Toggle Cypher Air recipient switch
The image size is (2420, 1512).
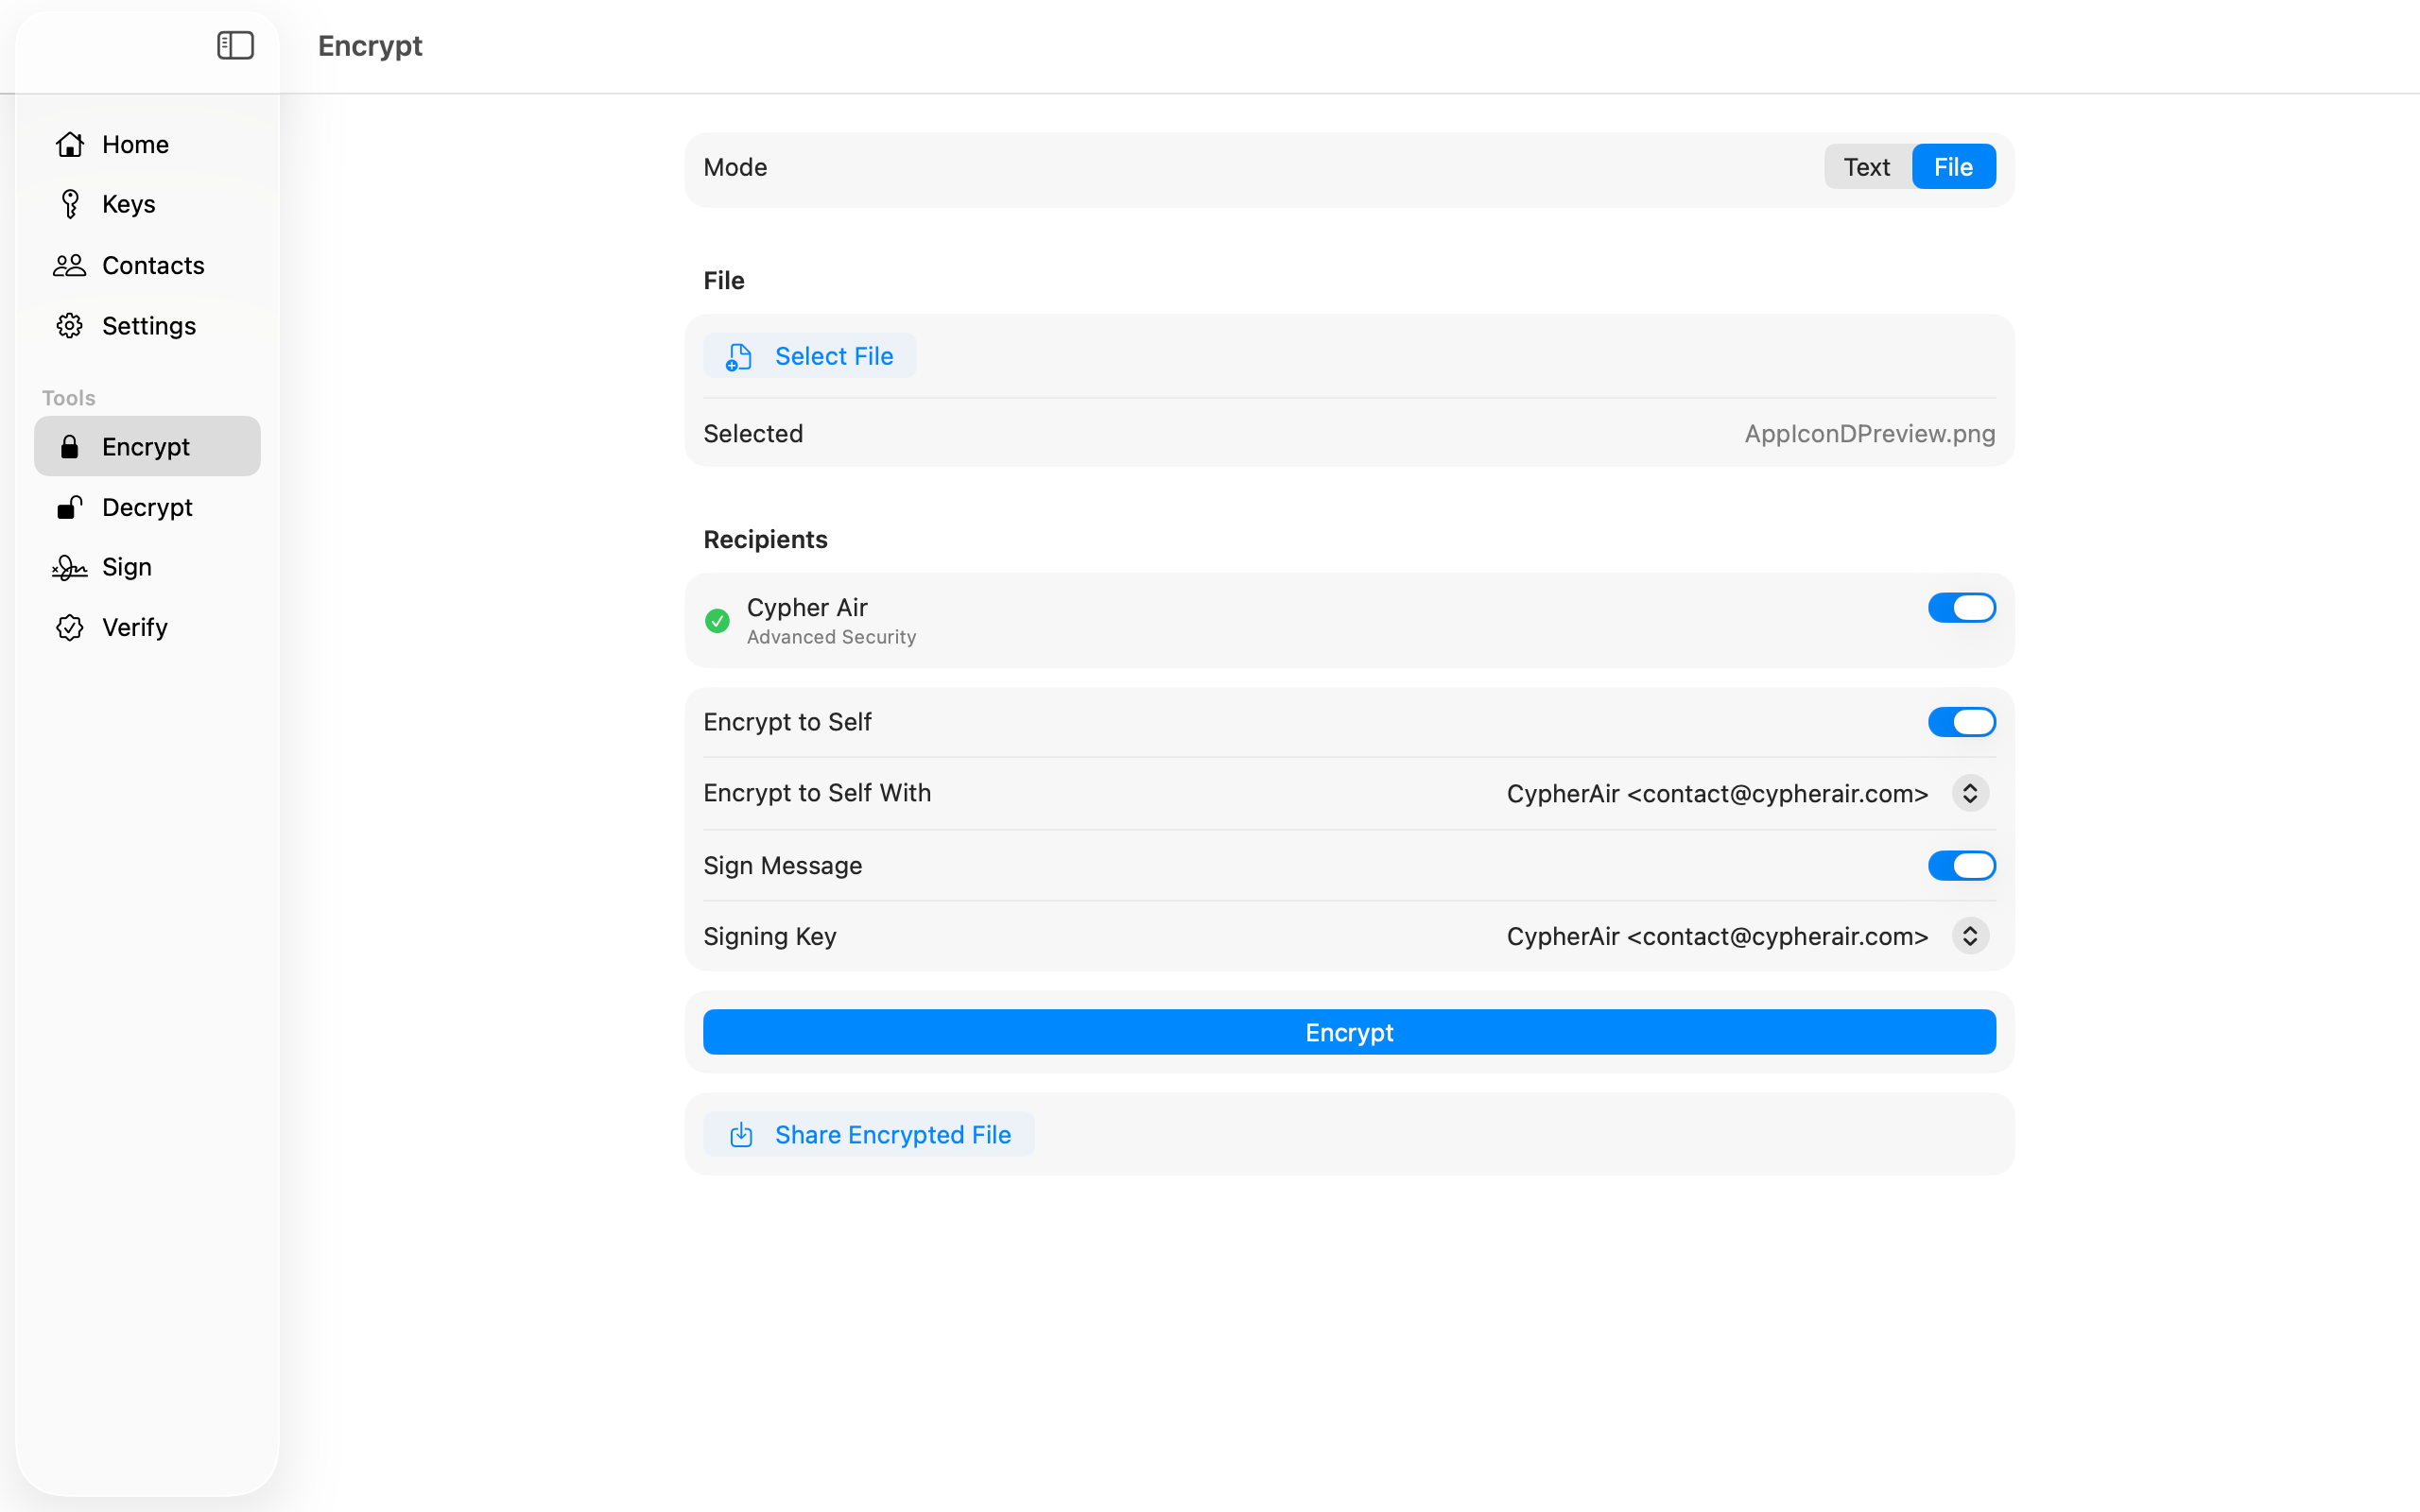(1961, 608)
